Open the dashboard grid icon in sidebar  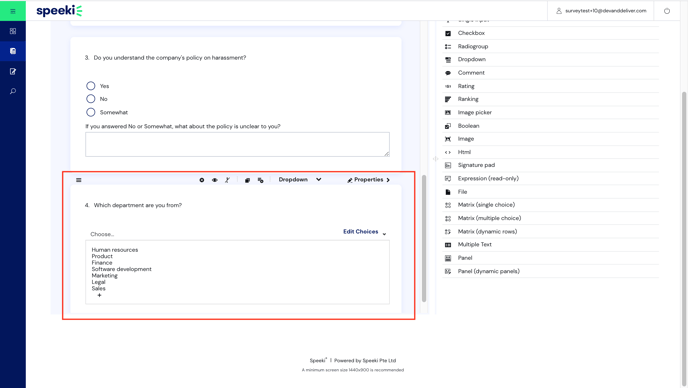(13, 31)
